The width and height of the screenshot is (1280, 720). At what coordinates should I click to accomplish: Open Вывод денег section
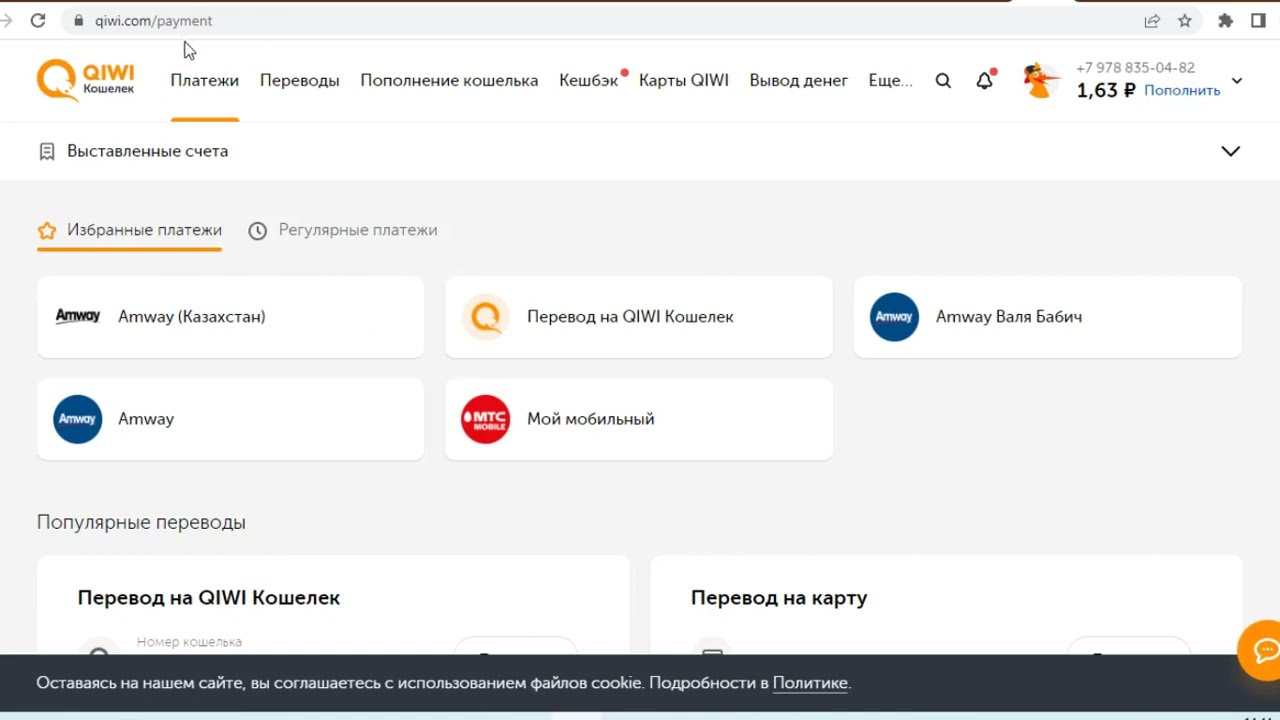pos(799,80)
